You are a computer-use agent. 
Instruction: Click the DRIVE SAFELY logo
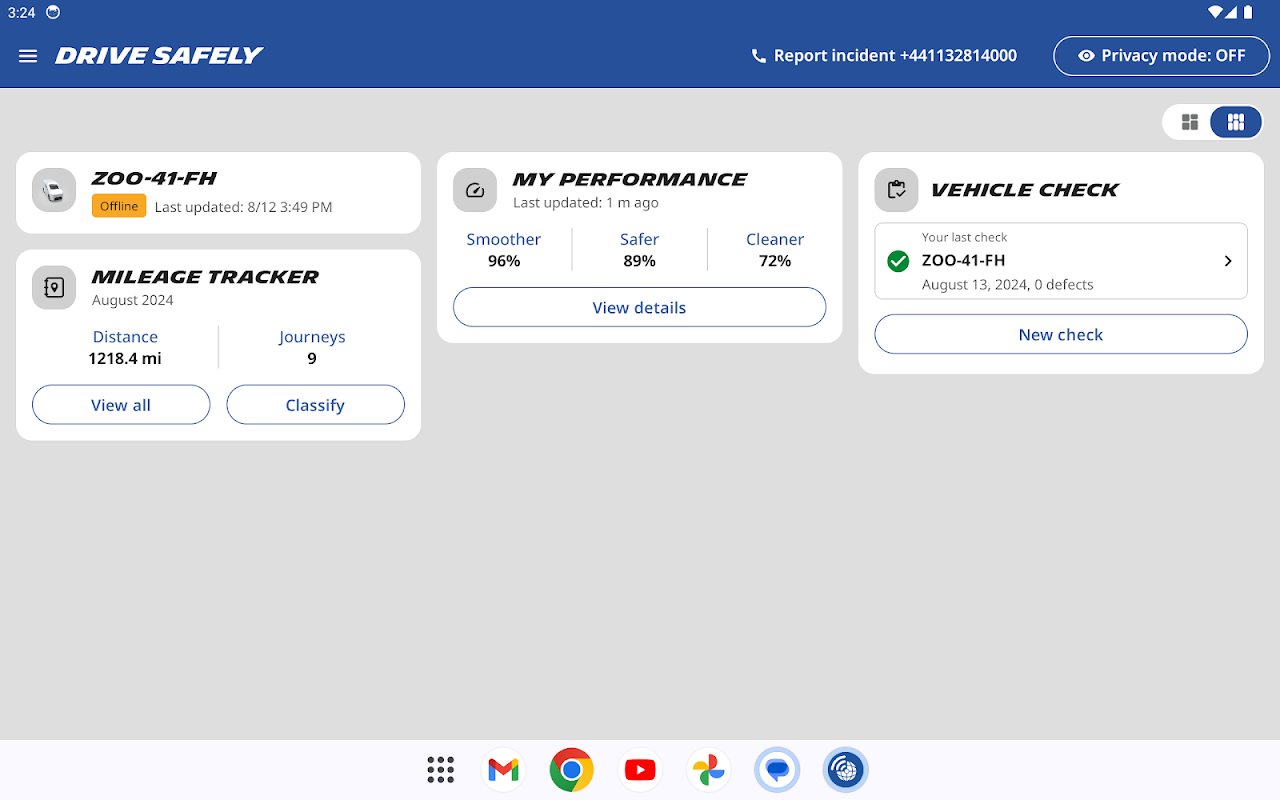pyautogui.click(x=159, y=56)
